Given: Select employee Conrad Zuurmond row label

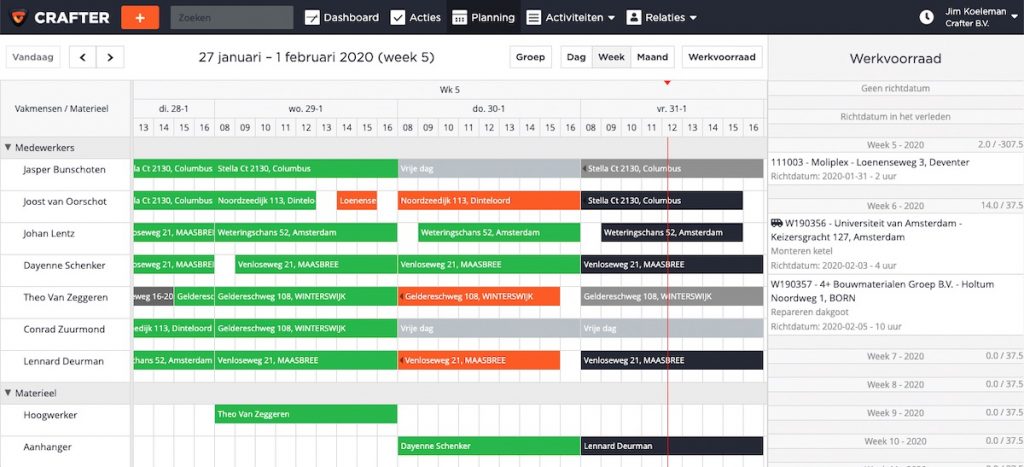Looking at the screenshot, I should point(64,329).
